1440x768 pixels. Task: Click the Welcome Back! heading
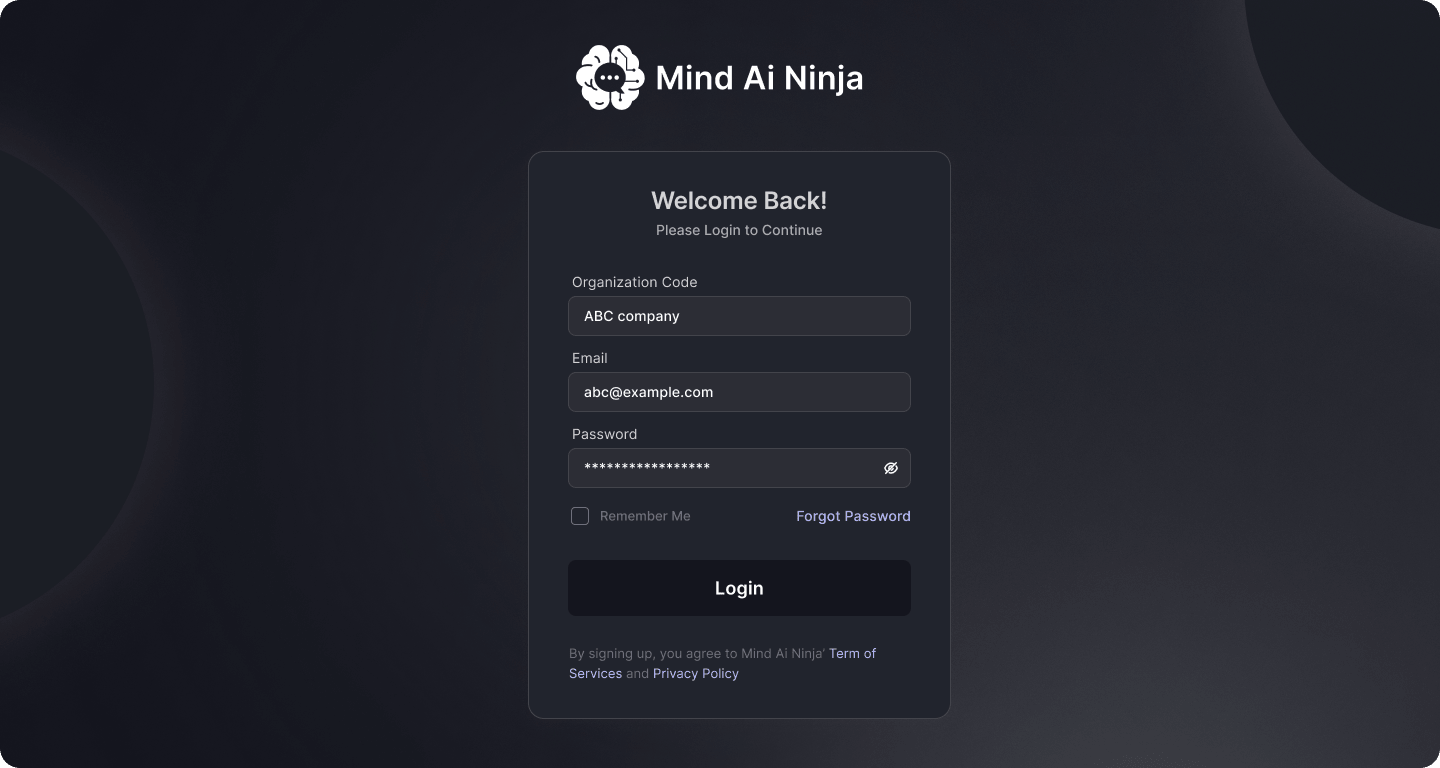739,200
